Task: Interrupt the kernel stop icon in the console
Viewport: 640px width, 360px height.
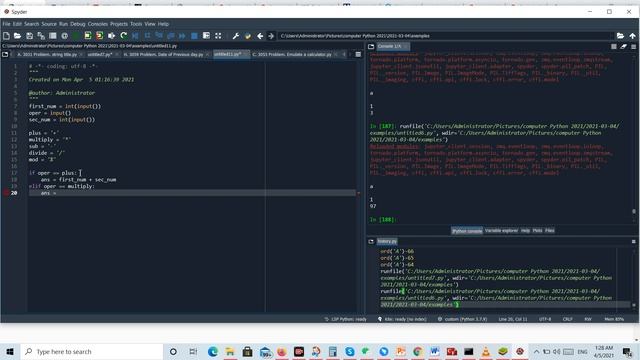Action: [x=613, y=47]
